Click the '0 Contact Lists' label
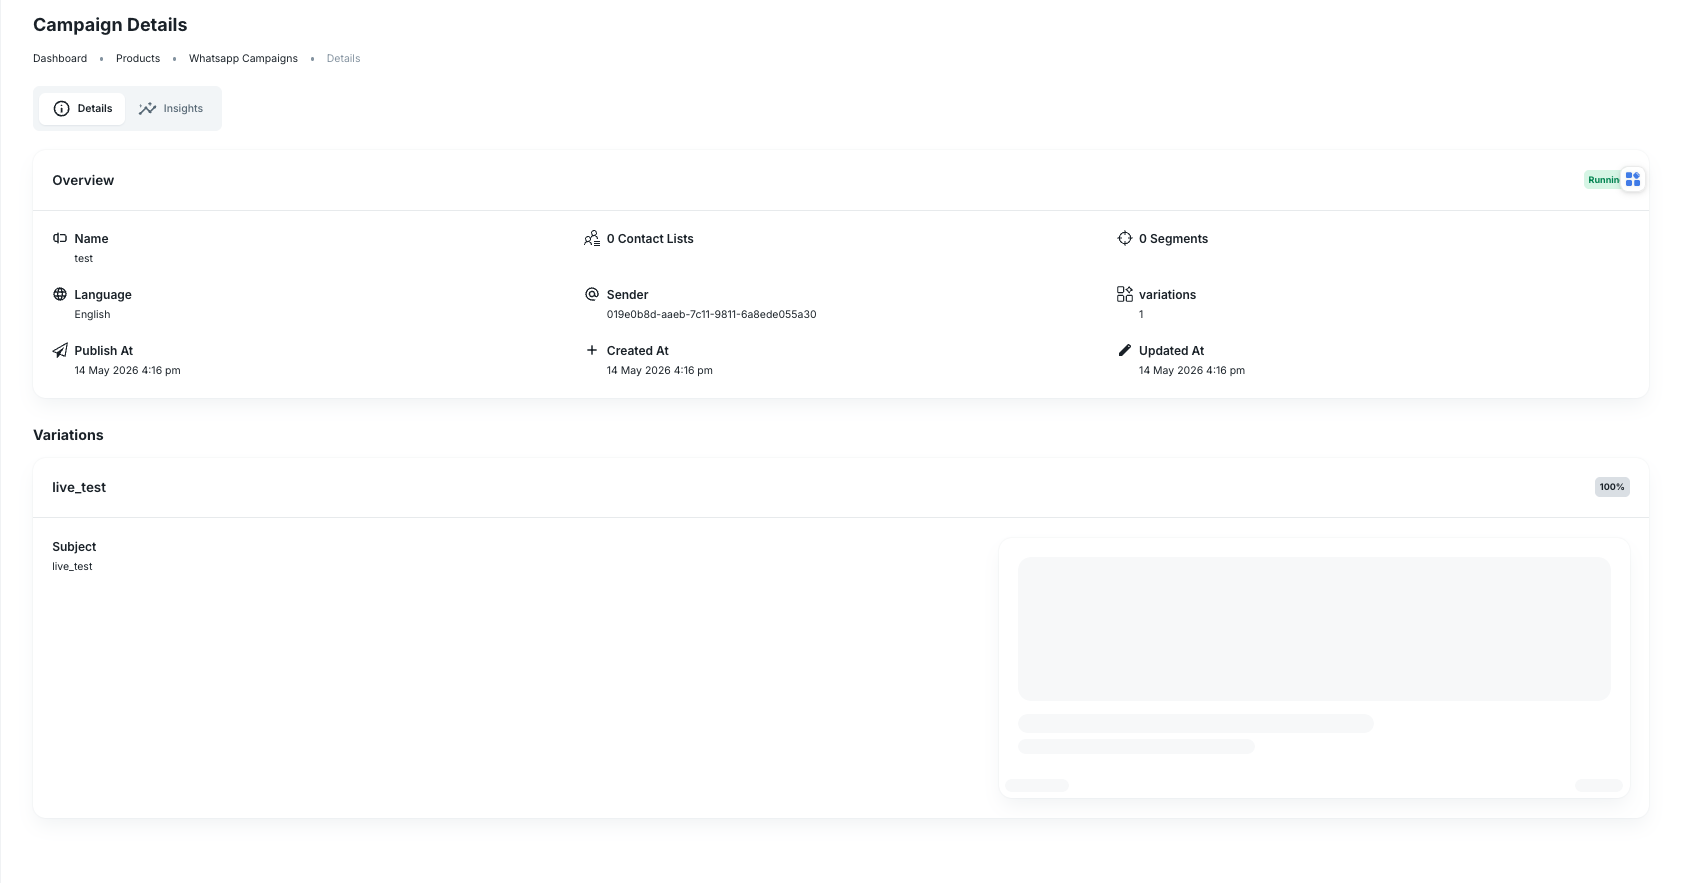 click(650, 238)
